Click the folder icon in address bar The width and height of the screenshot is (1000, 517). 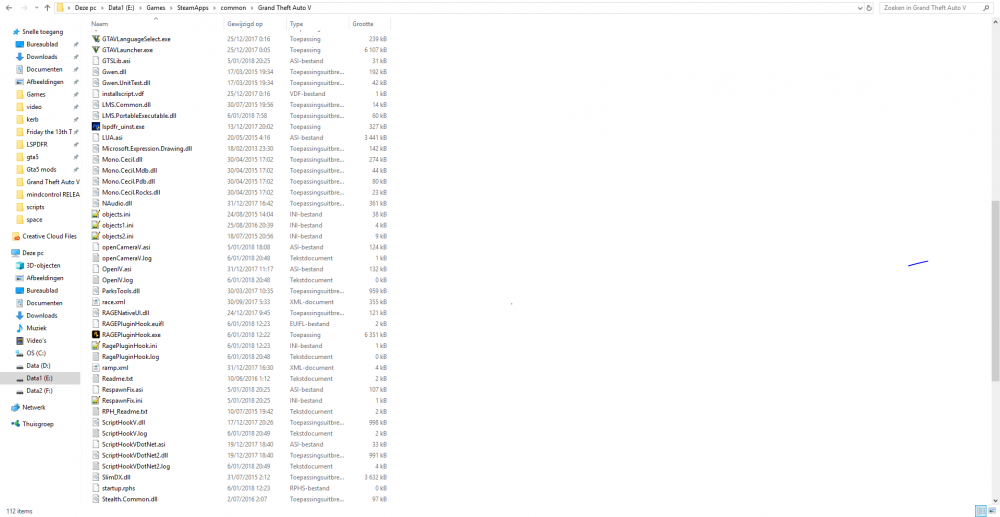59,8
